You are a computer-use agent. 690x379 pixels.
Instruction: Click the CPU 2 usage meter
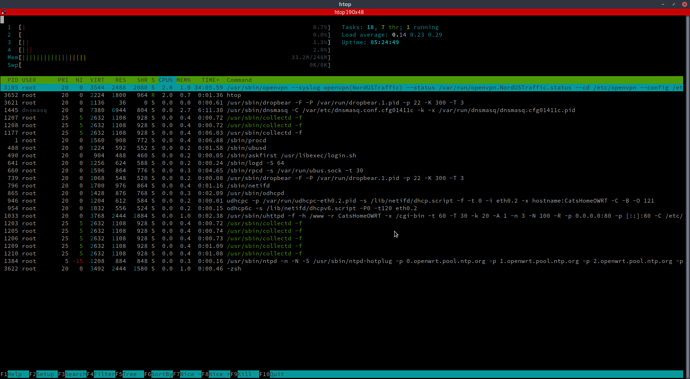tap(169, 35)
